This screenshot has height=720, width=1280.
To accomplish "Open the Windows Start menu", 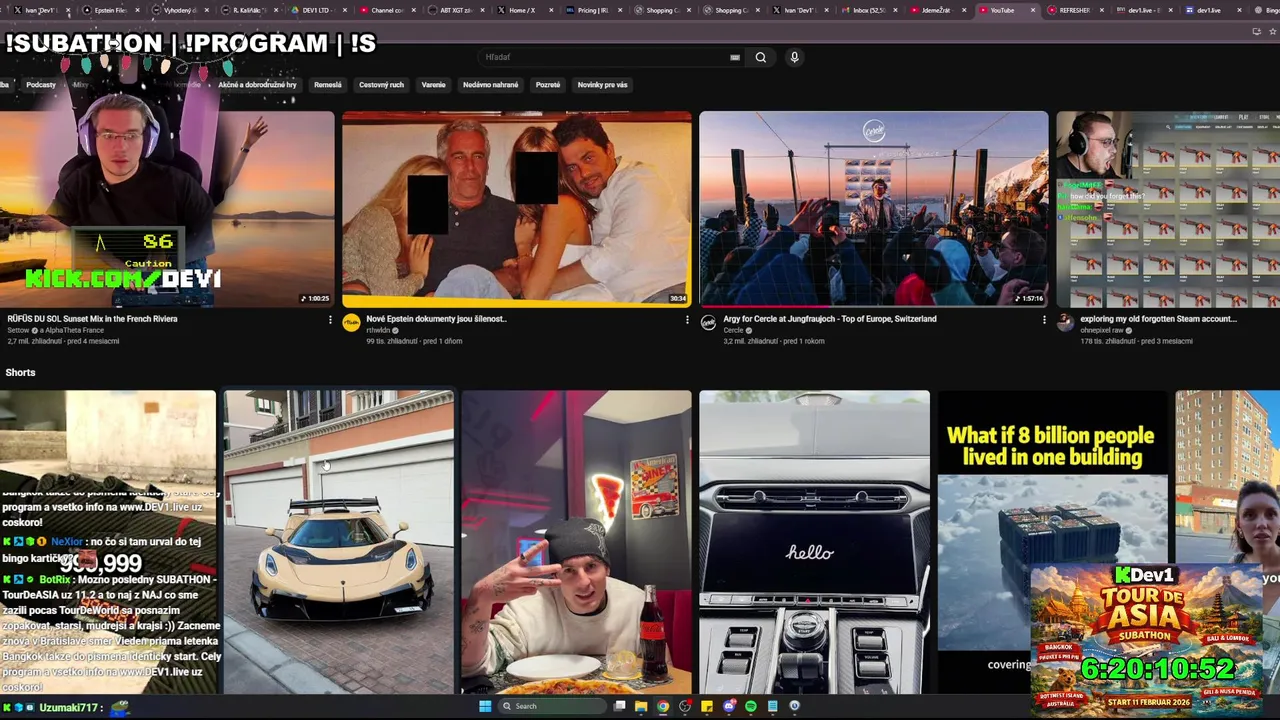I will 485,706.
